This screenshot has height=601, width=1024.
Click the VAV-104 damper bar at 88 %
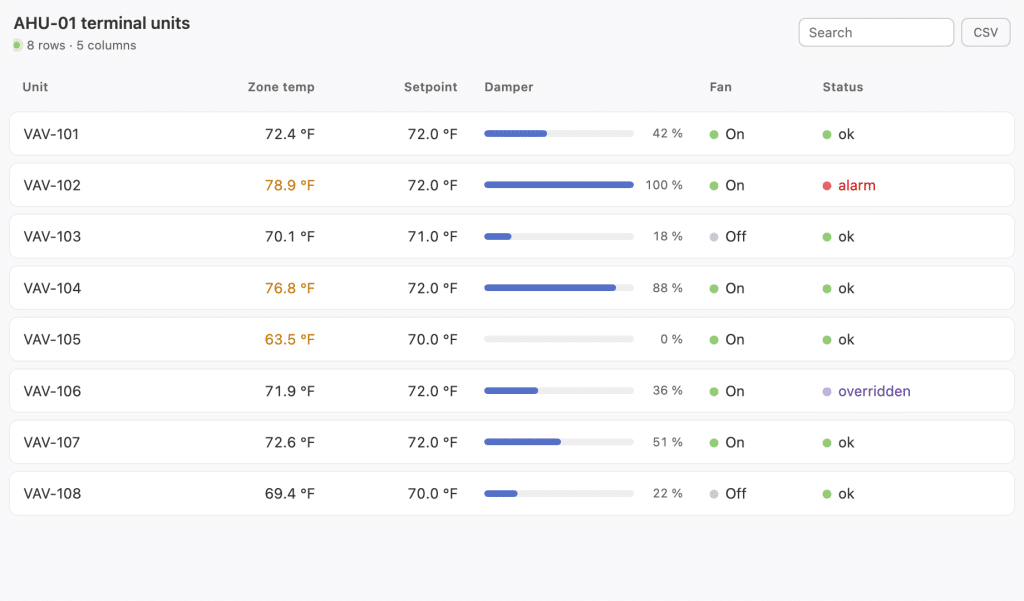[559, 288]
